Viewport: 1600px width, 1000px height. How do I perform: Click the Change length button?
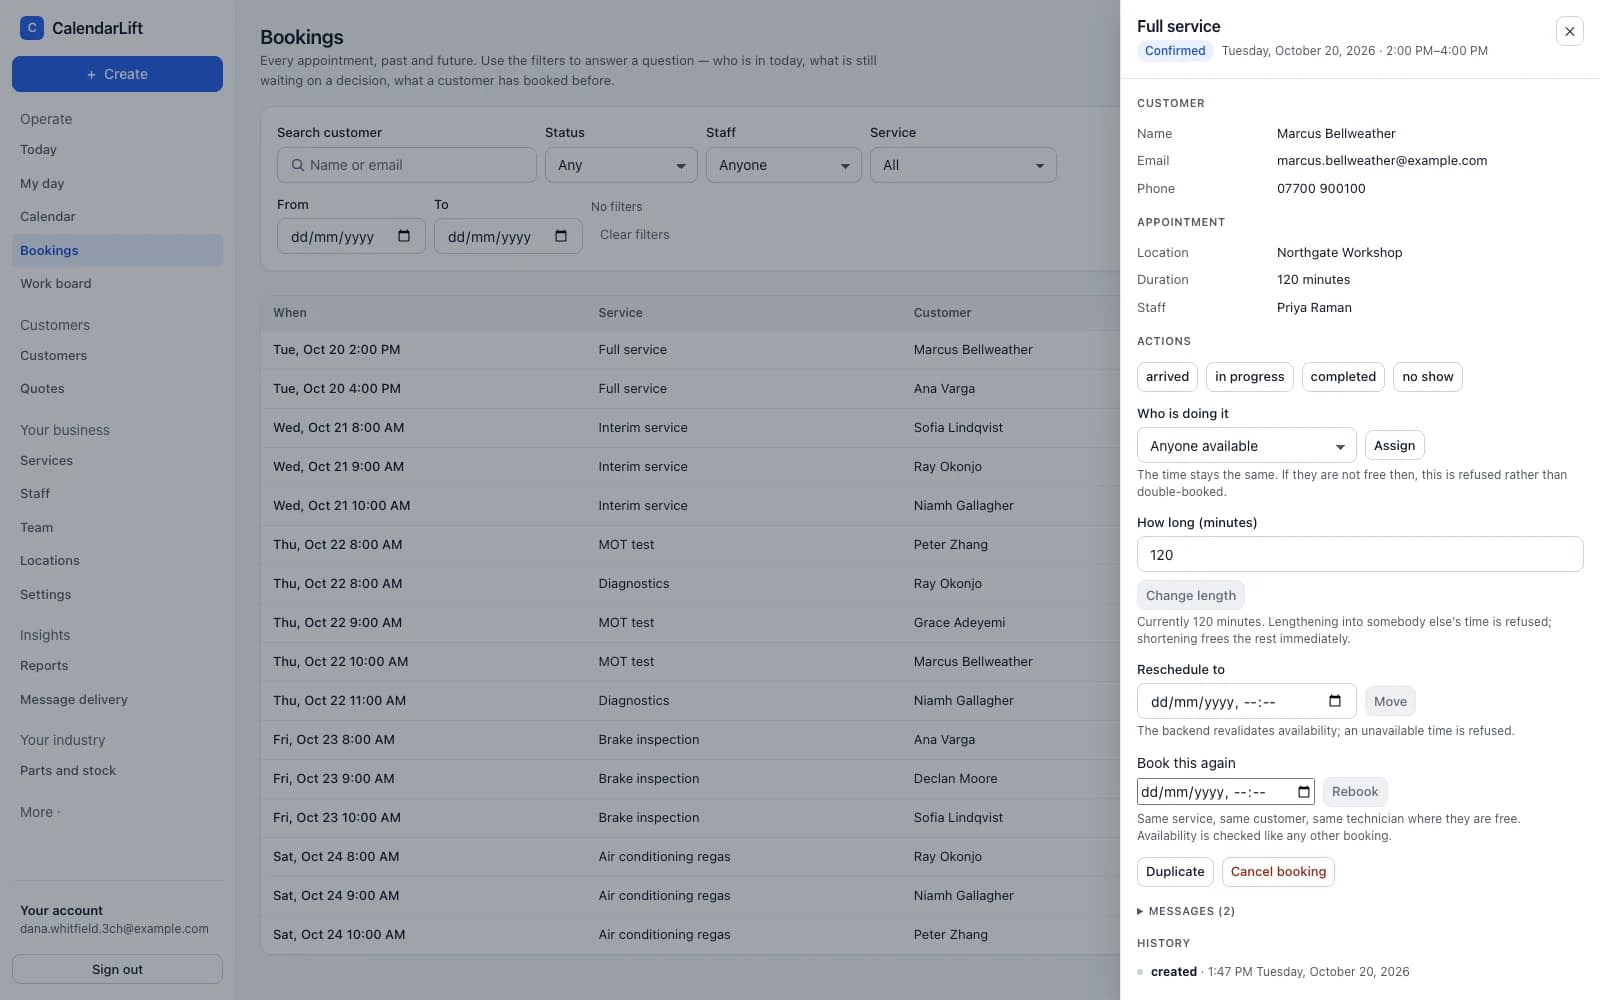(x=1191, y=595)
